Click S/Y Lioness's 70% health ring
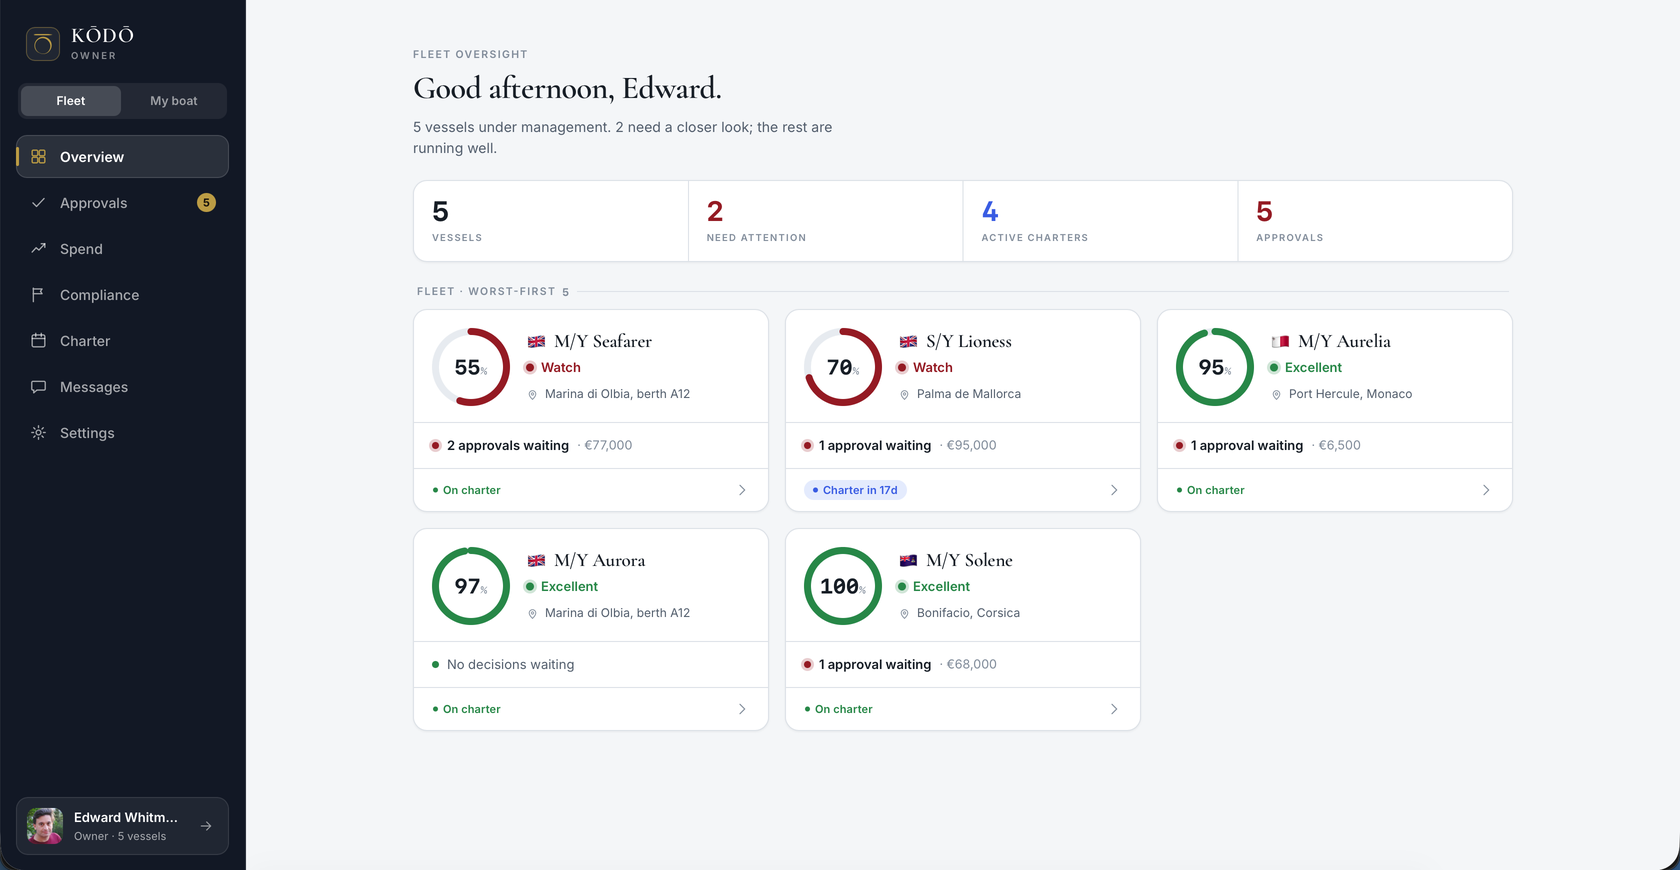The image size is (1680, 870). pyautogui.click(x=843, y=367)
